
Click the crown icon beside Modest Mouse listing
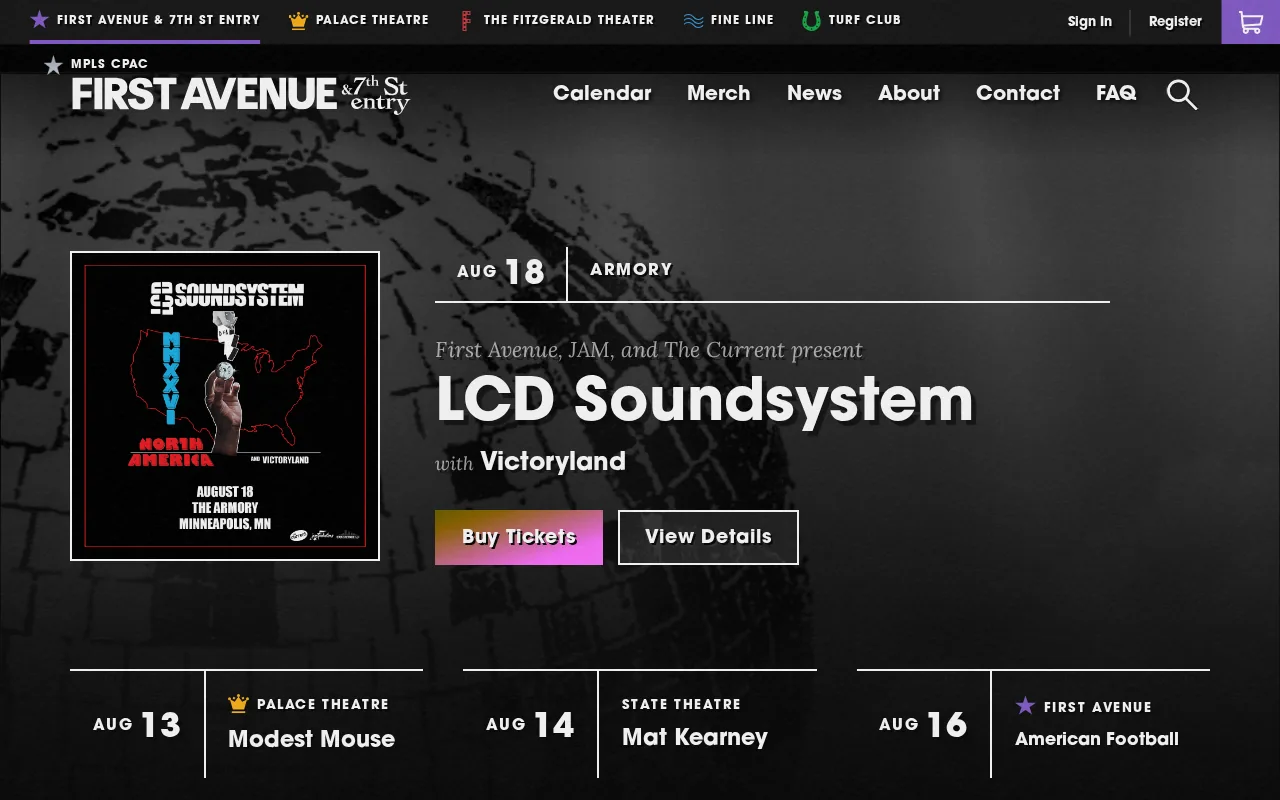[238, 704]
